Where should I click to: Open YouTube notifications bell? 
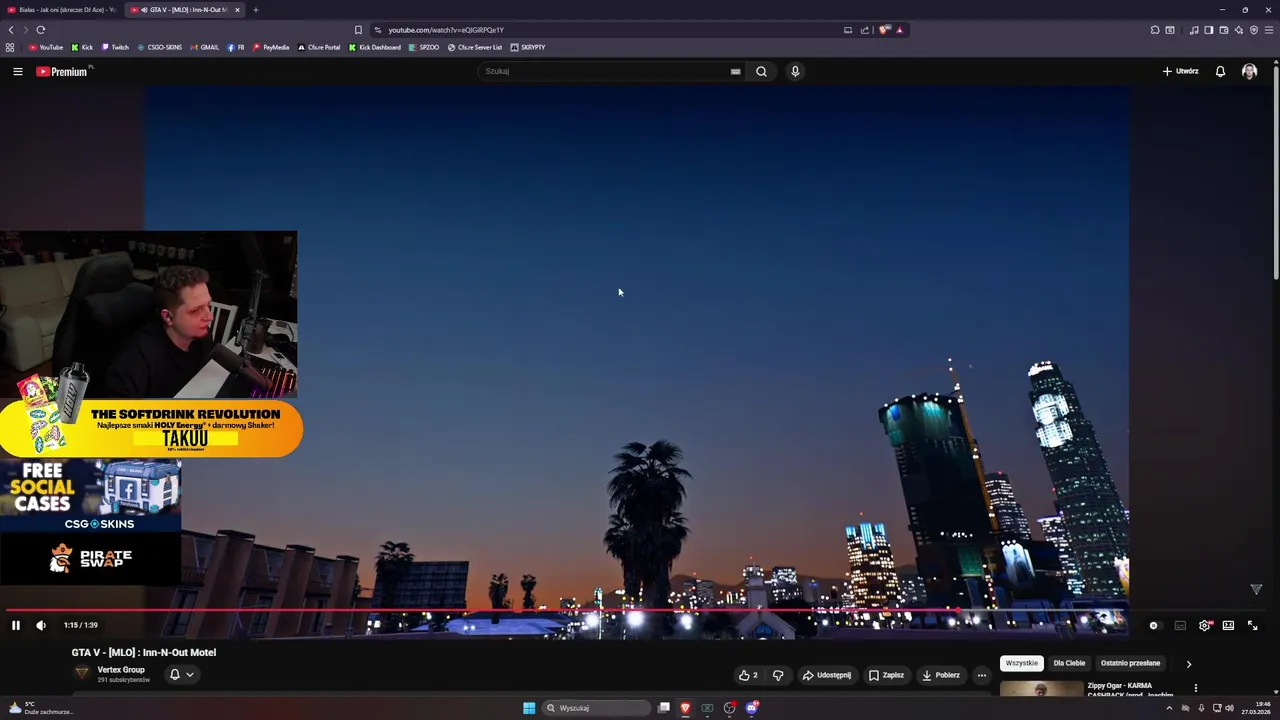click(1220, 71)
